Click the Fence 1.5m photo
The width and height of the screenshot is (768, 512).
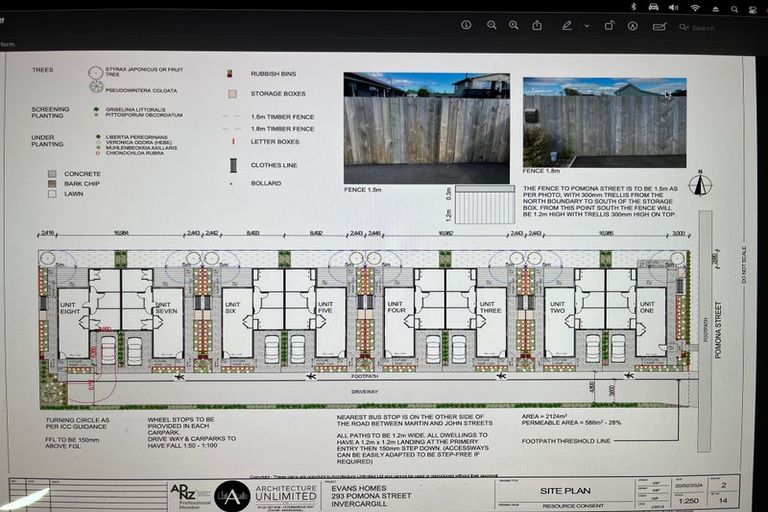[x=426, y=127]
